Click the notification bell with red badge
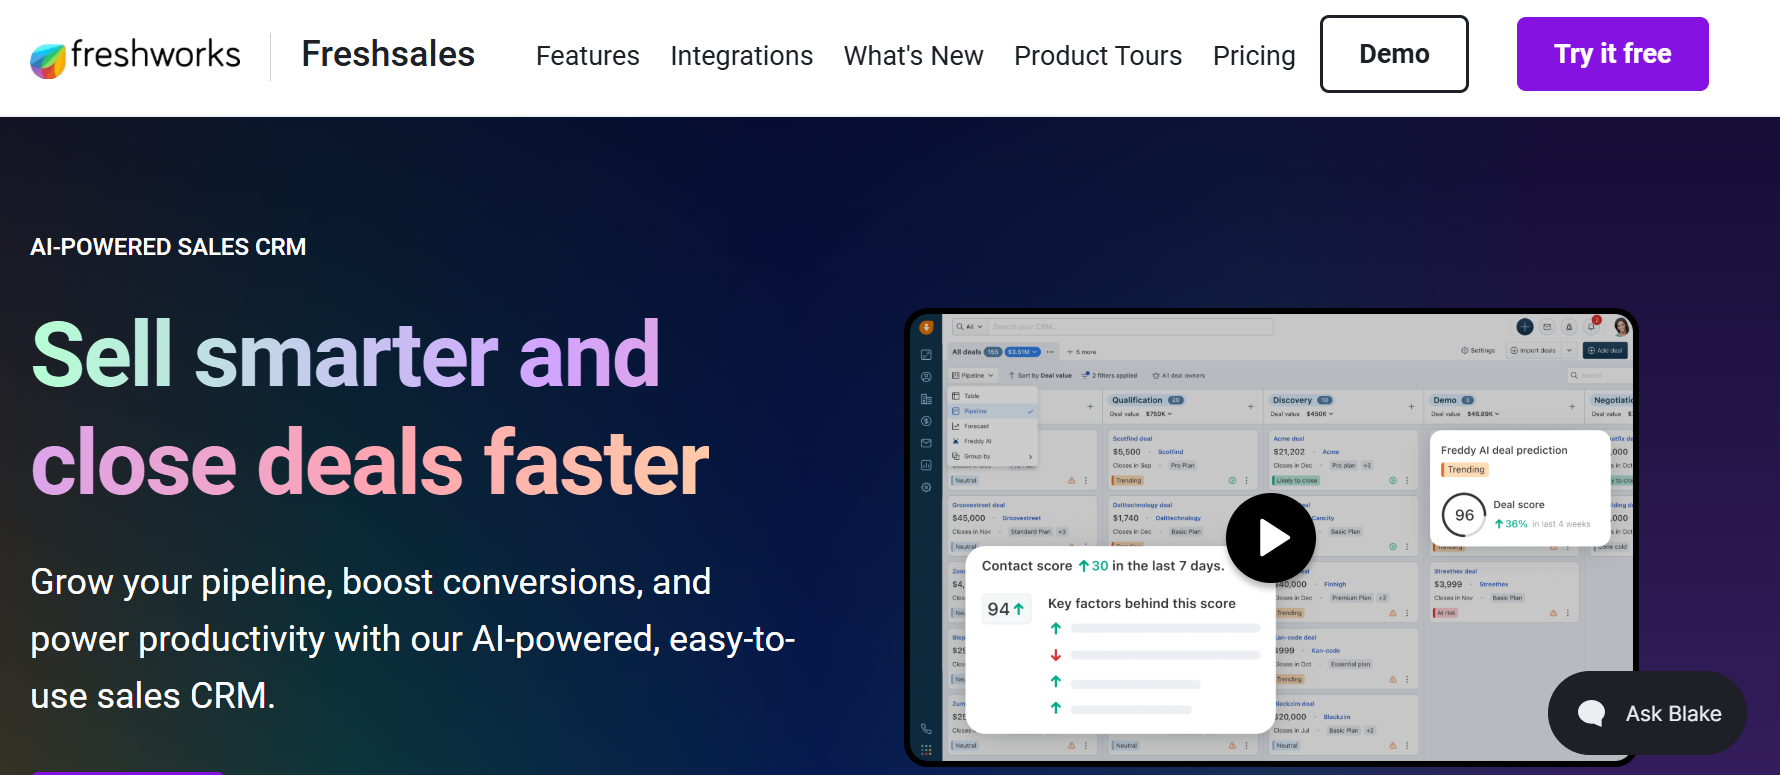The height and width of the screenshot is (775, 1780). click(x=1592, y=326)
